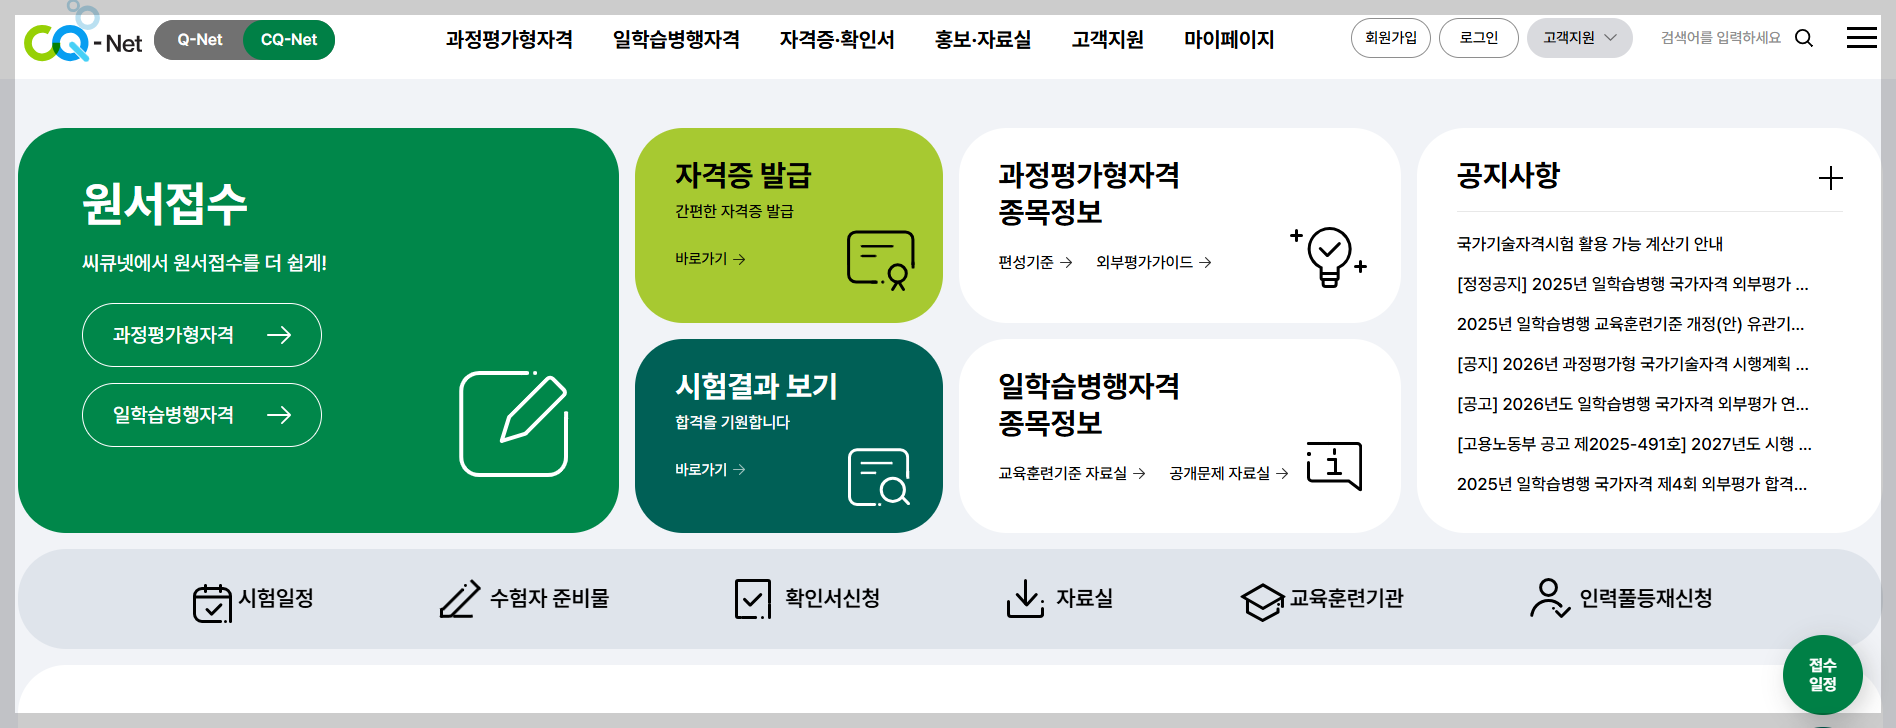Click 바로가기 in 자격증 발급 card
This screenshot has width=1896, height=728.
[x=710, y=259]
